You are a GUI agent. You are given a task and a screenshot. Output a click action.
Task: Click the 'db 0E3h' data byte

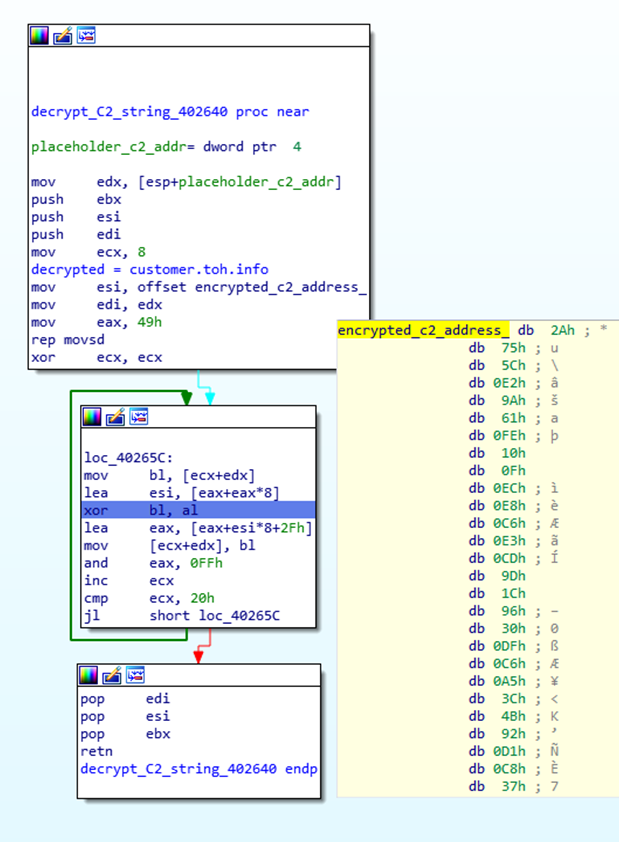coord(513,541)
